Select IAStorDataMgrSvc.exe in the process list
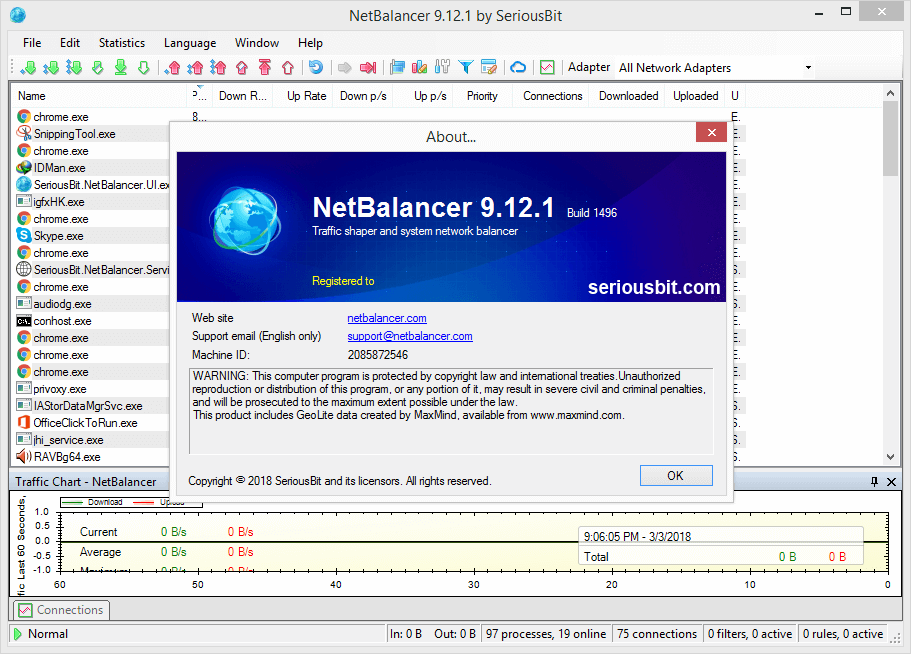This screenshot has height=654, width=911. point(88,406)
